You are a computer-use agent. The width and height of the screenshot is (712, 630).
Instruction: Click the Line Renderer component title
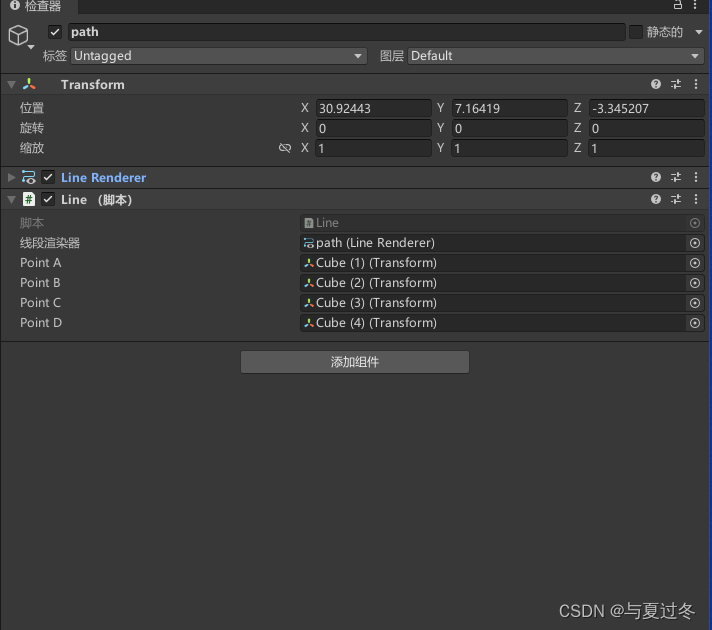(x=104, y=178)
